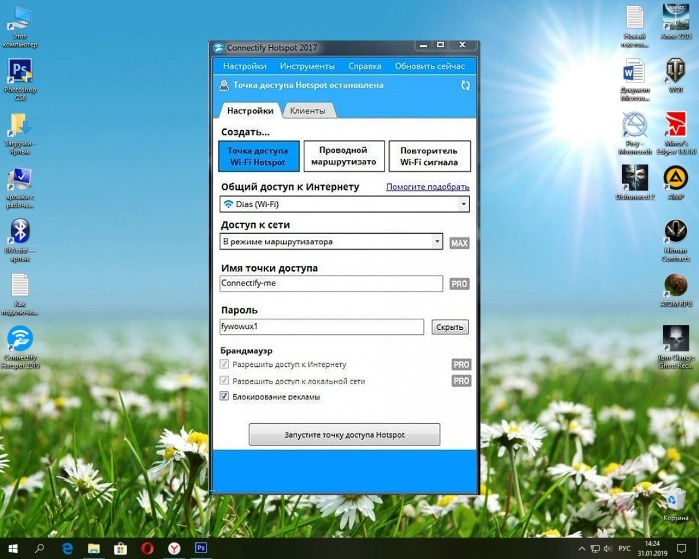Open the 'Помогите подобрать' link

tap(428, 187)
